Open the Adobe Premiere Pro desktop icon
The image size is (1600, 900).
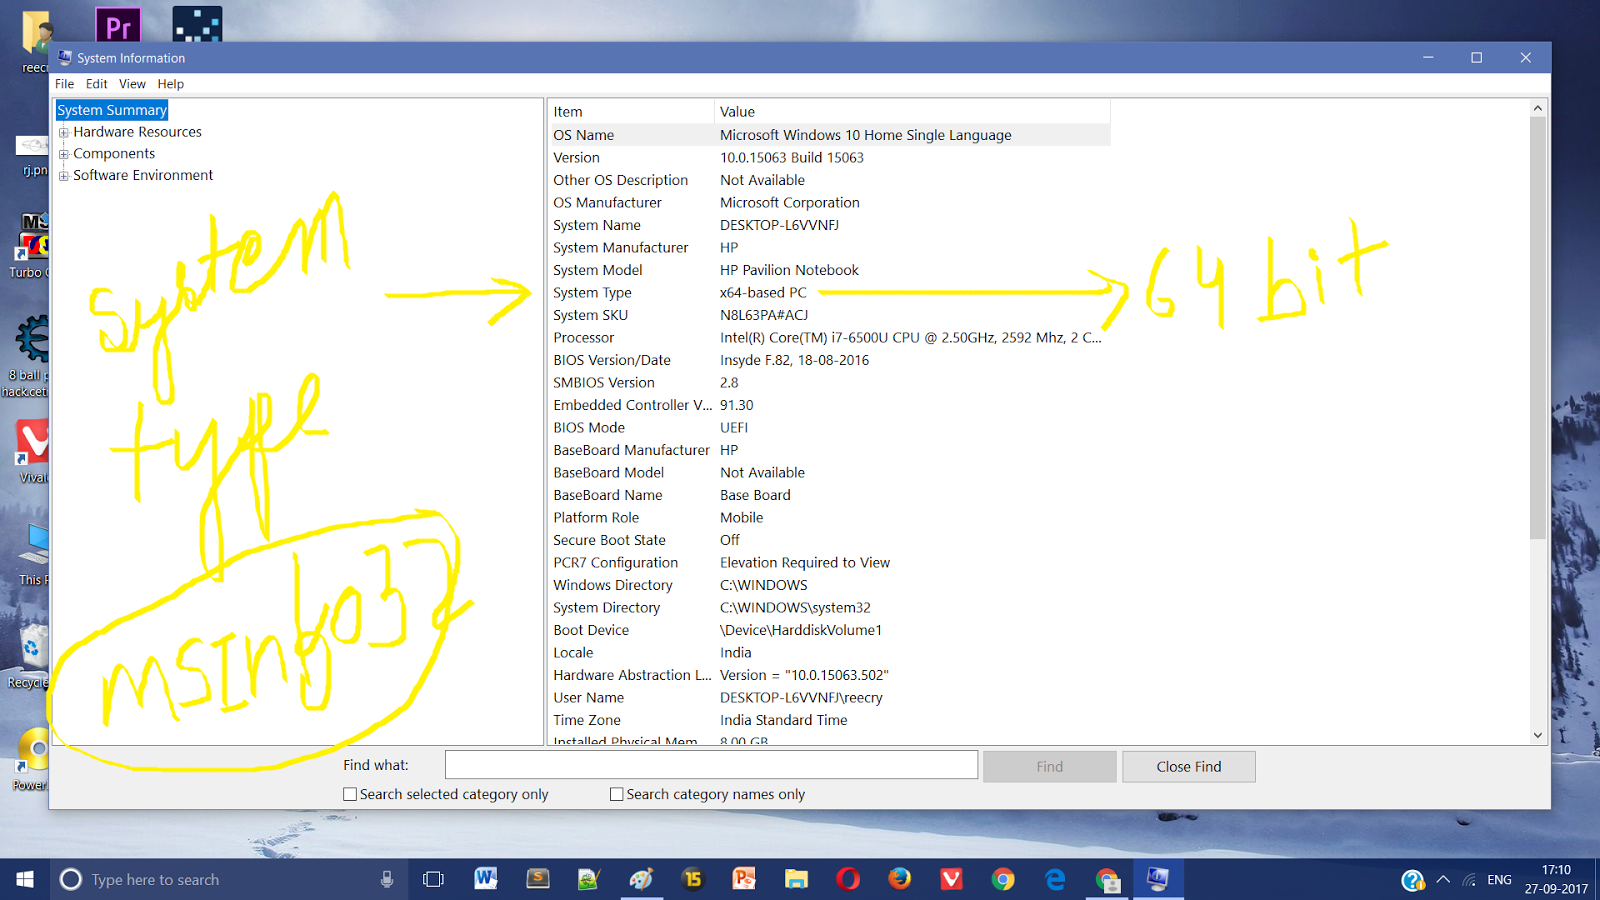coord(118,24)
